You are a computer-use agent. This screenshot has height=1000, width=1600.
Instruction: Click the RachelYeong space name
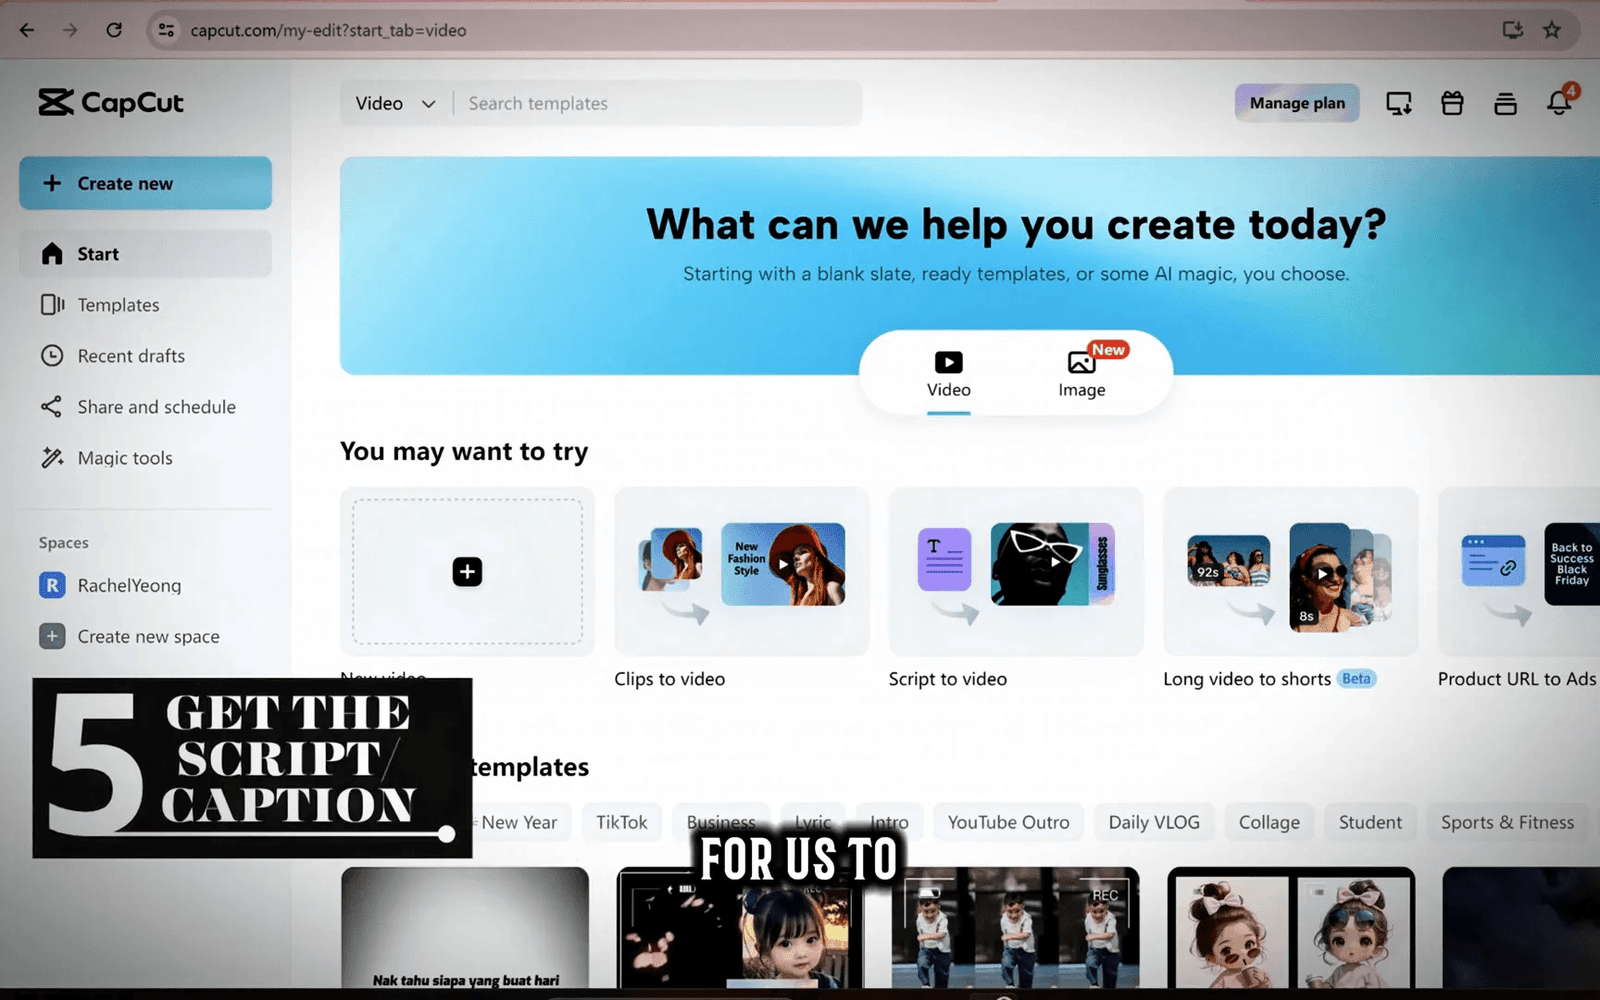tap(129, 586)
